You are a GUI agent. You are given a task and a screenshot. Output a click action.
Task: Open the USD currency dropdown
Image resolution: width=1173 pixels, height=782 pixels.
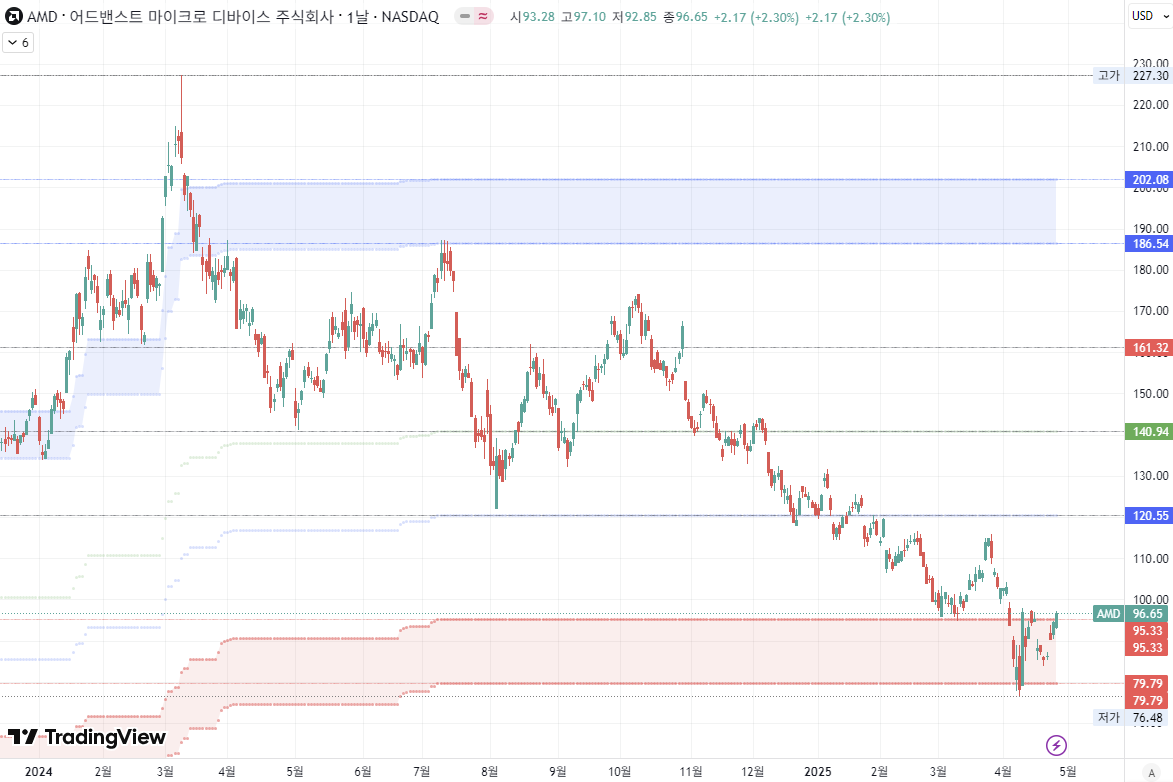pos(1150,16)
